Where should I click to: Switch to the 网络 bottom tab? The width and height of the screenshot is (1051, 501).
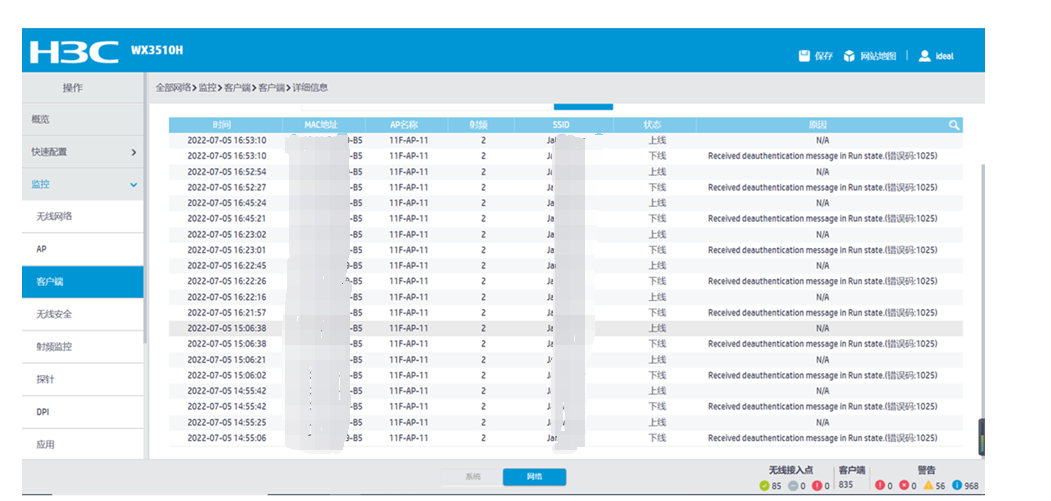point(534,477)
